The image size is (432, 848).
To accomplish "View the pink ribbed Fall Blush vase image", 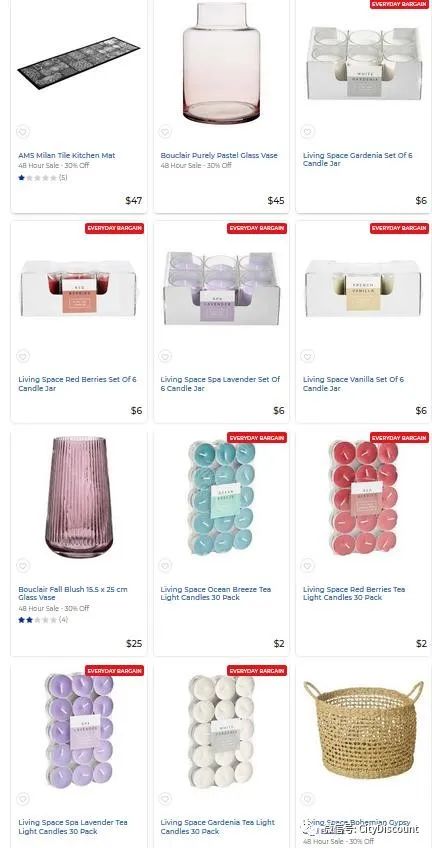I will [x=77, y=497].
